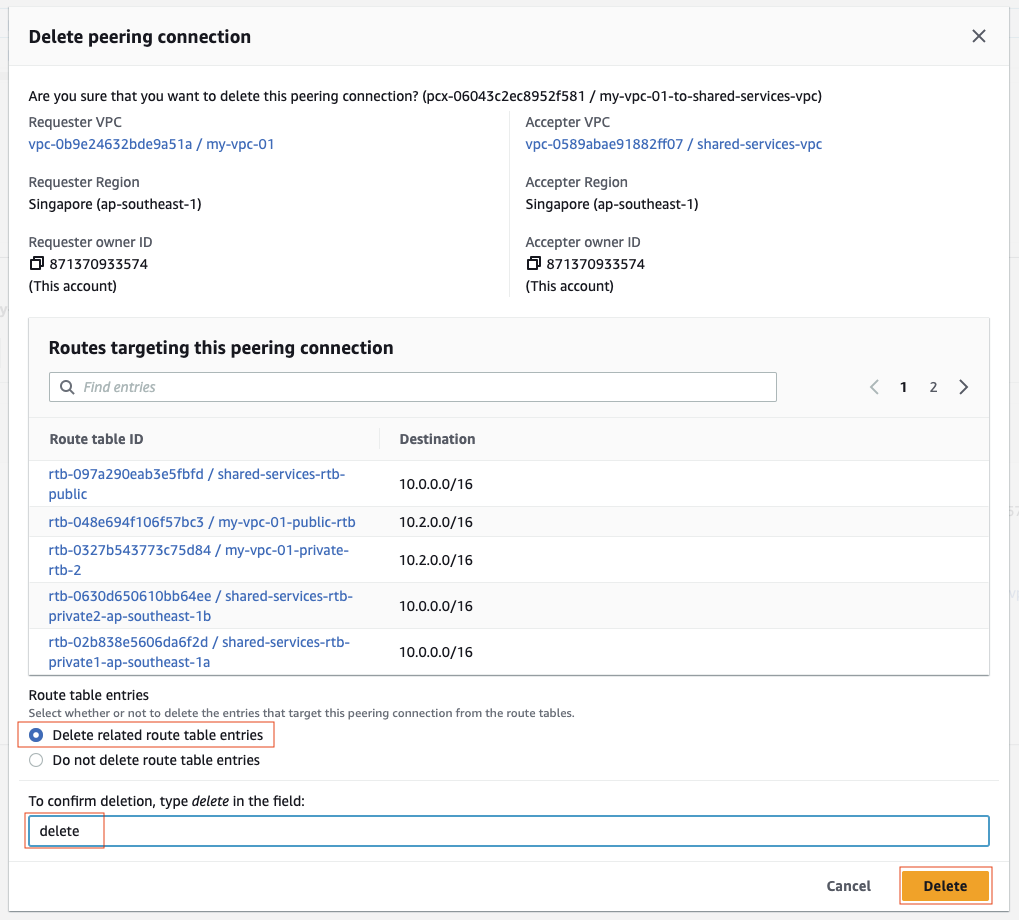Switch to page 2 of routes

(932, 387)
